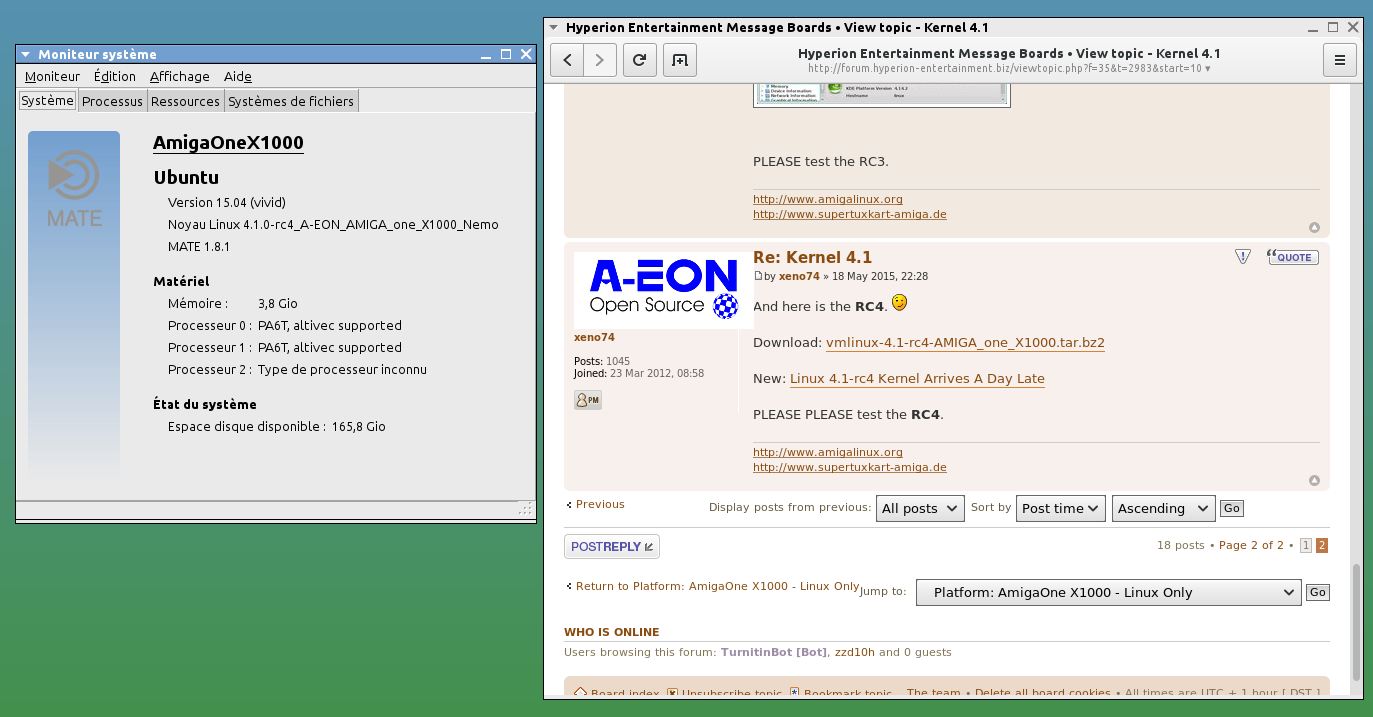Report the RC4 post with exclamation icon
This screenshot has width=1373, height=717.
(x=1243, y=257)
